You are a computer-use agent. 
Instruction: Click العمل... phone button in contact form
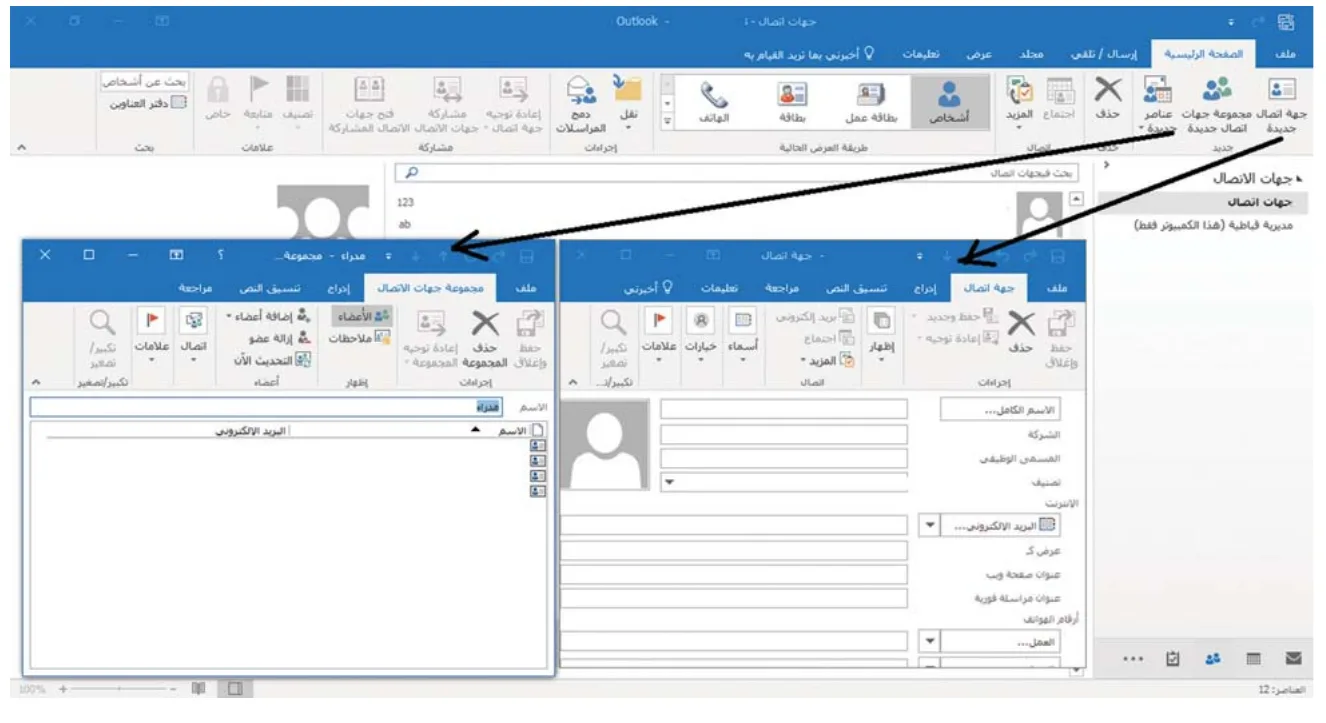pos(999,642)
